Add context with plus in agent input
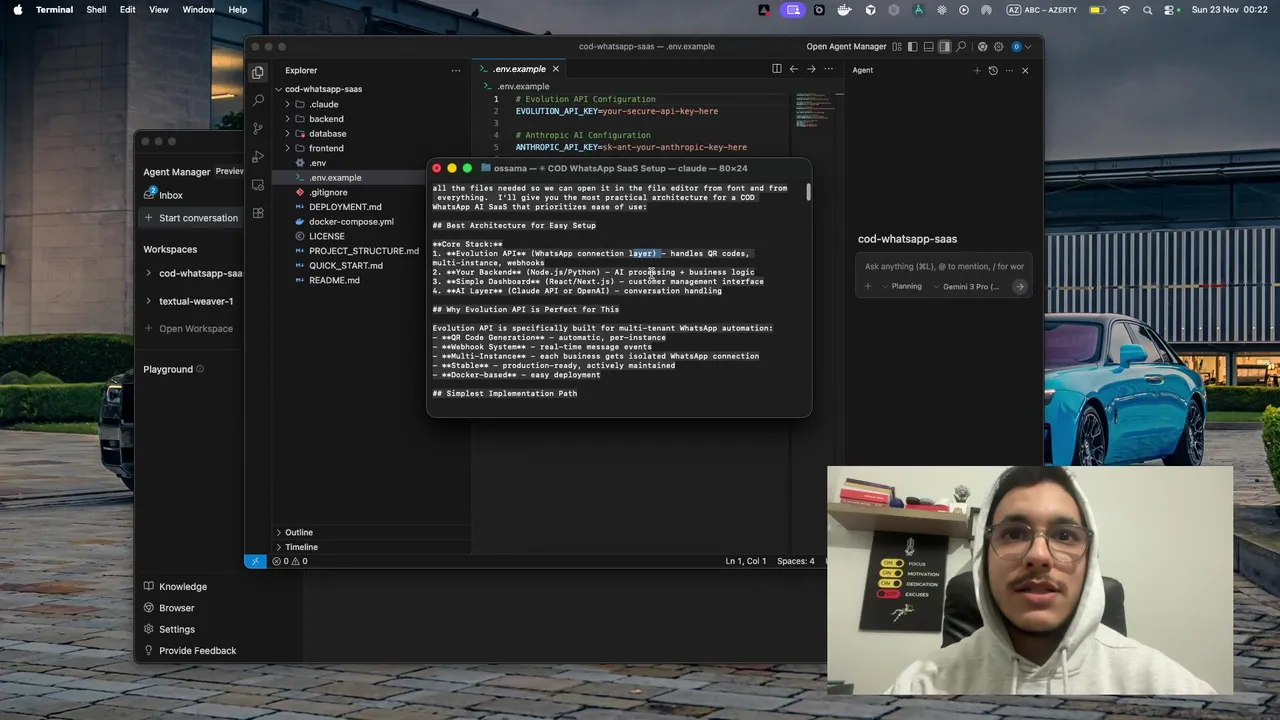 [x=868, y=286]
